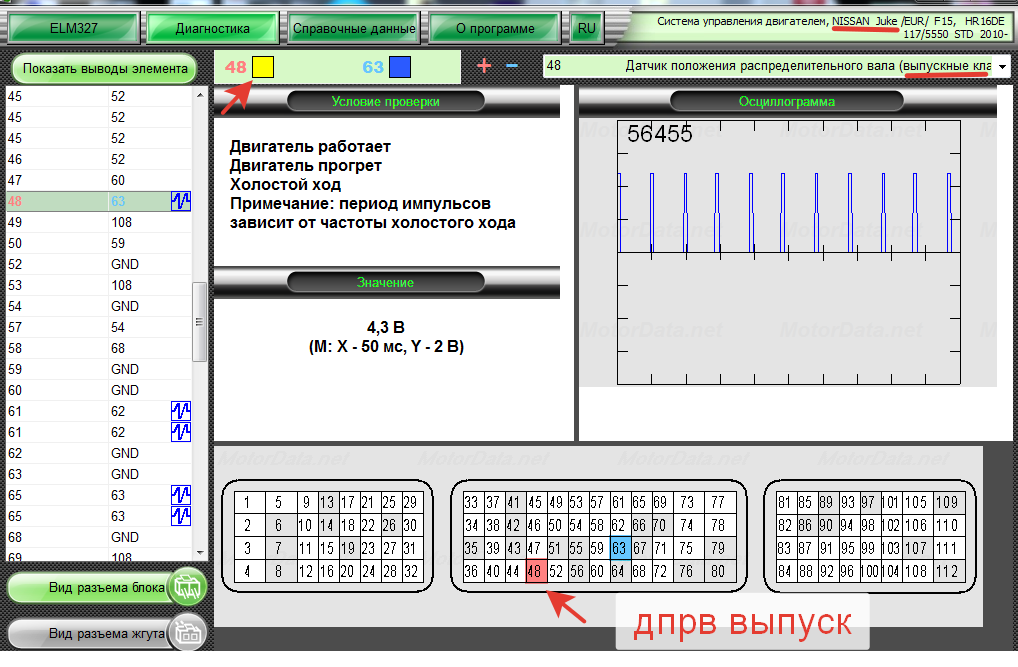Click the blue swatch for pin 63

(400, 67)
